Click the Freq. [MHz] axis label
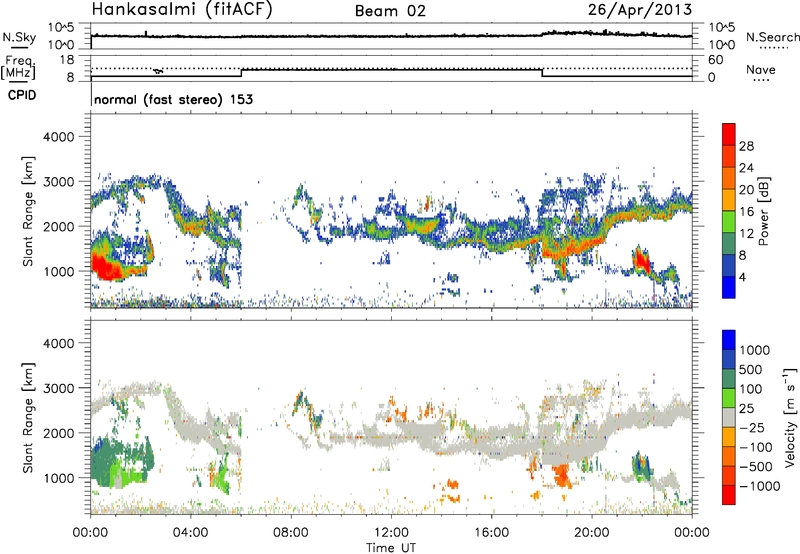800x554 pixels. point(19,68)
